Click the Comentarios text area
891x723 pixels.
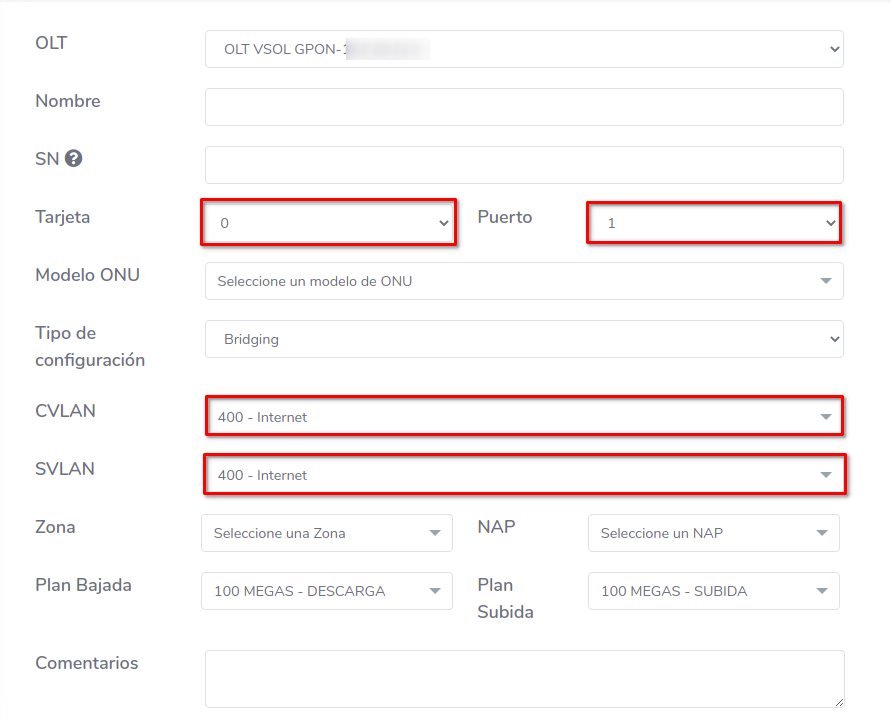[523, 679]
